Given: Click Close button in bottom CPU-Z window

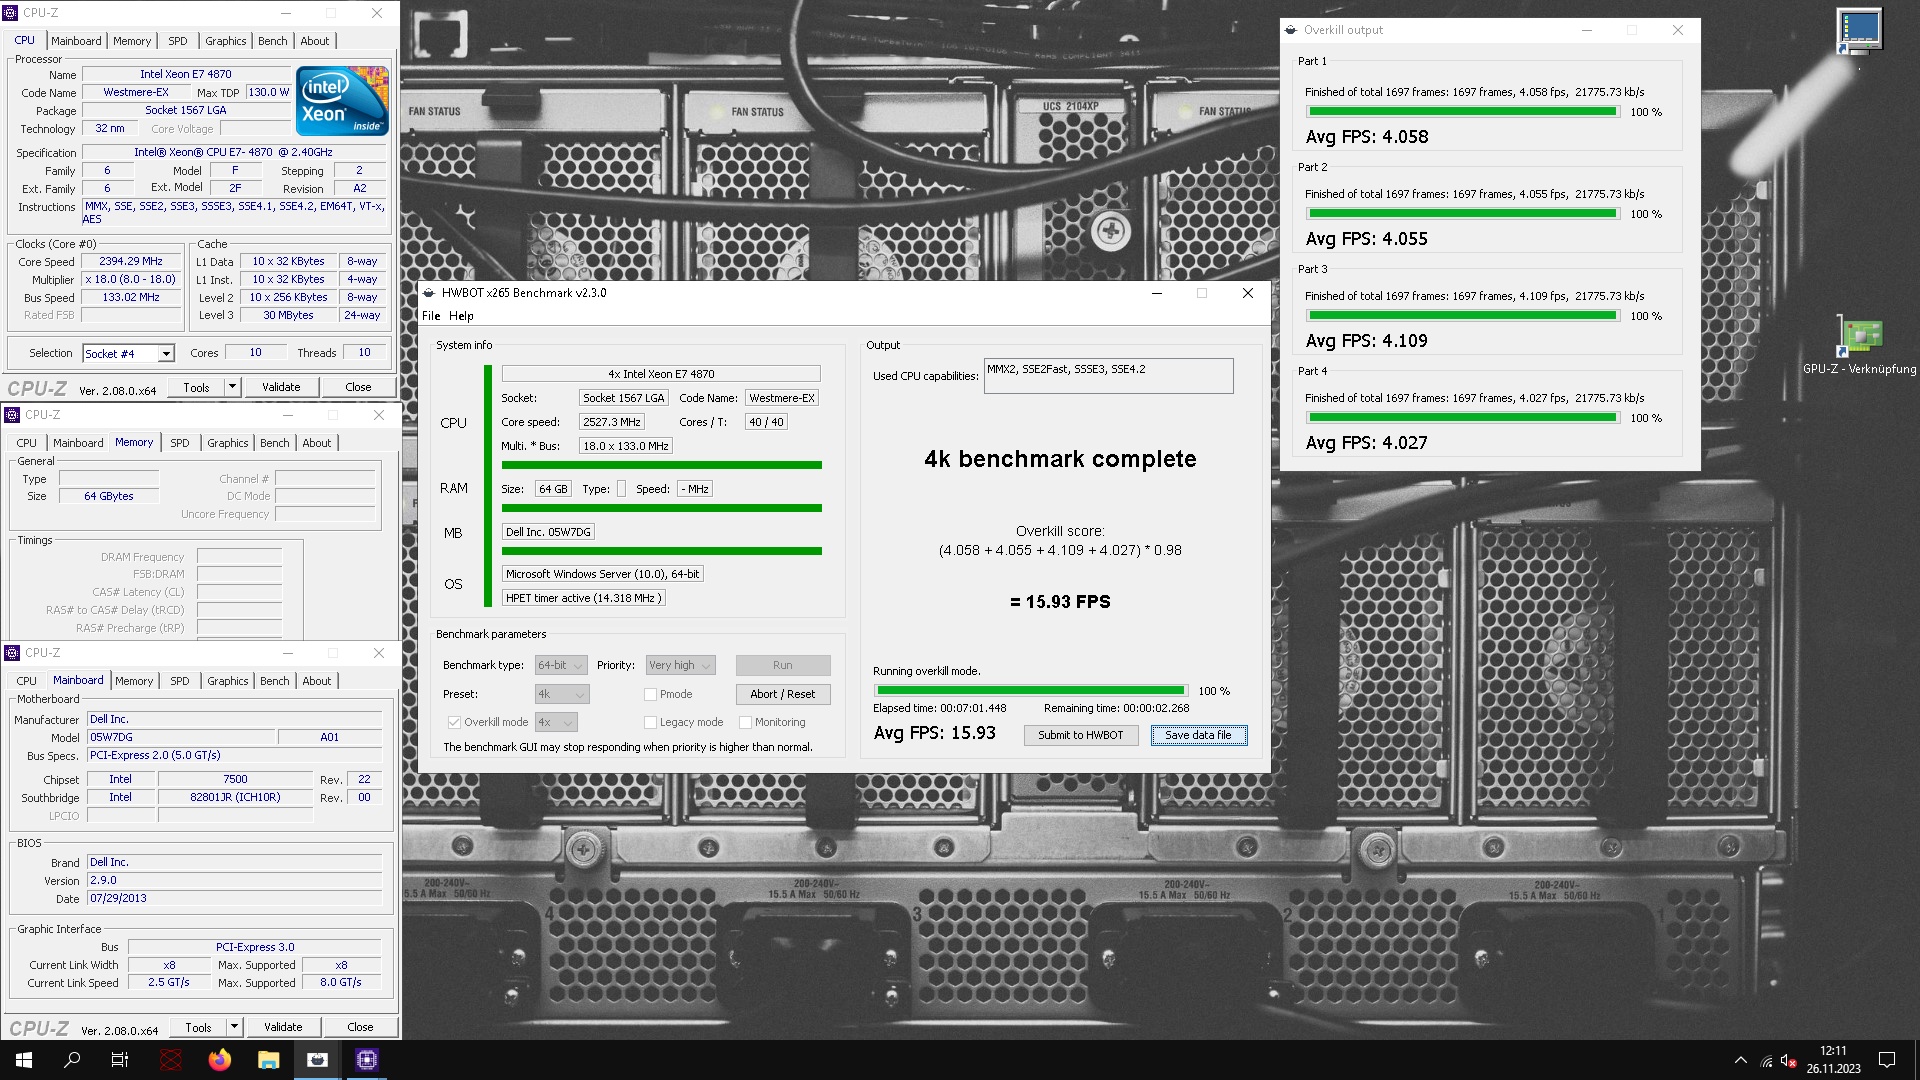Looking at the screenshot, I should [x=360, y=1027].
